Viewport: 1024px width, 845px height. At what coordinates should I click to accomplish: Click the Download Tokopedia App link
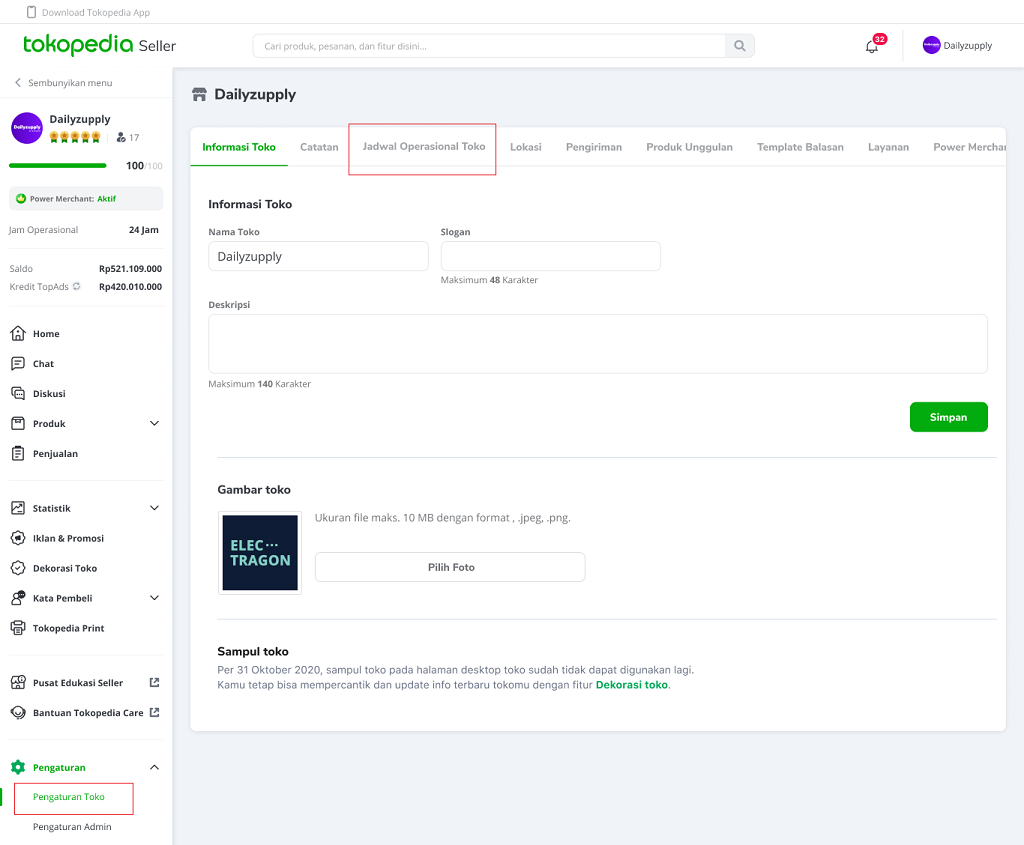(x=96, y=12)
